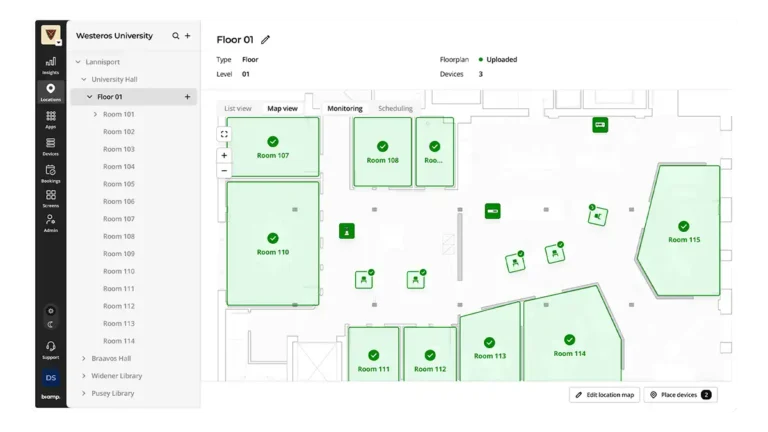Screen dimensions: 768x432
Task: Switch to the List view tab
Action: coord(238,108)
